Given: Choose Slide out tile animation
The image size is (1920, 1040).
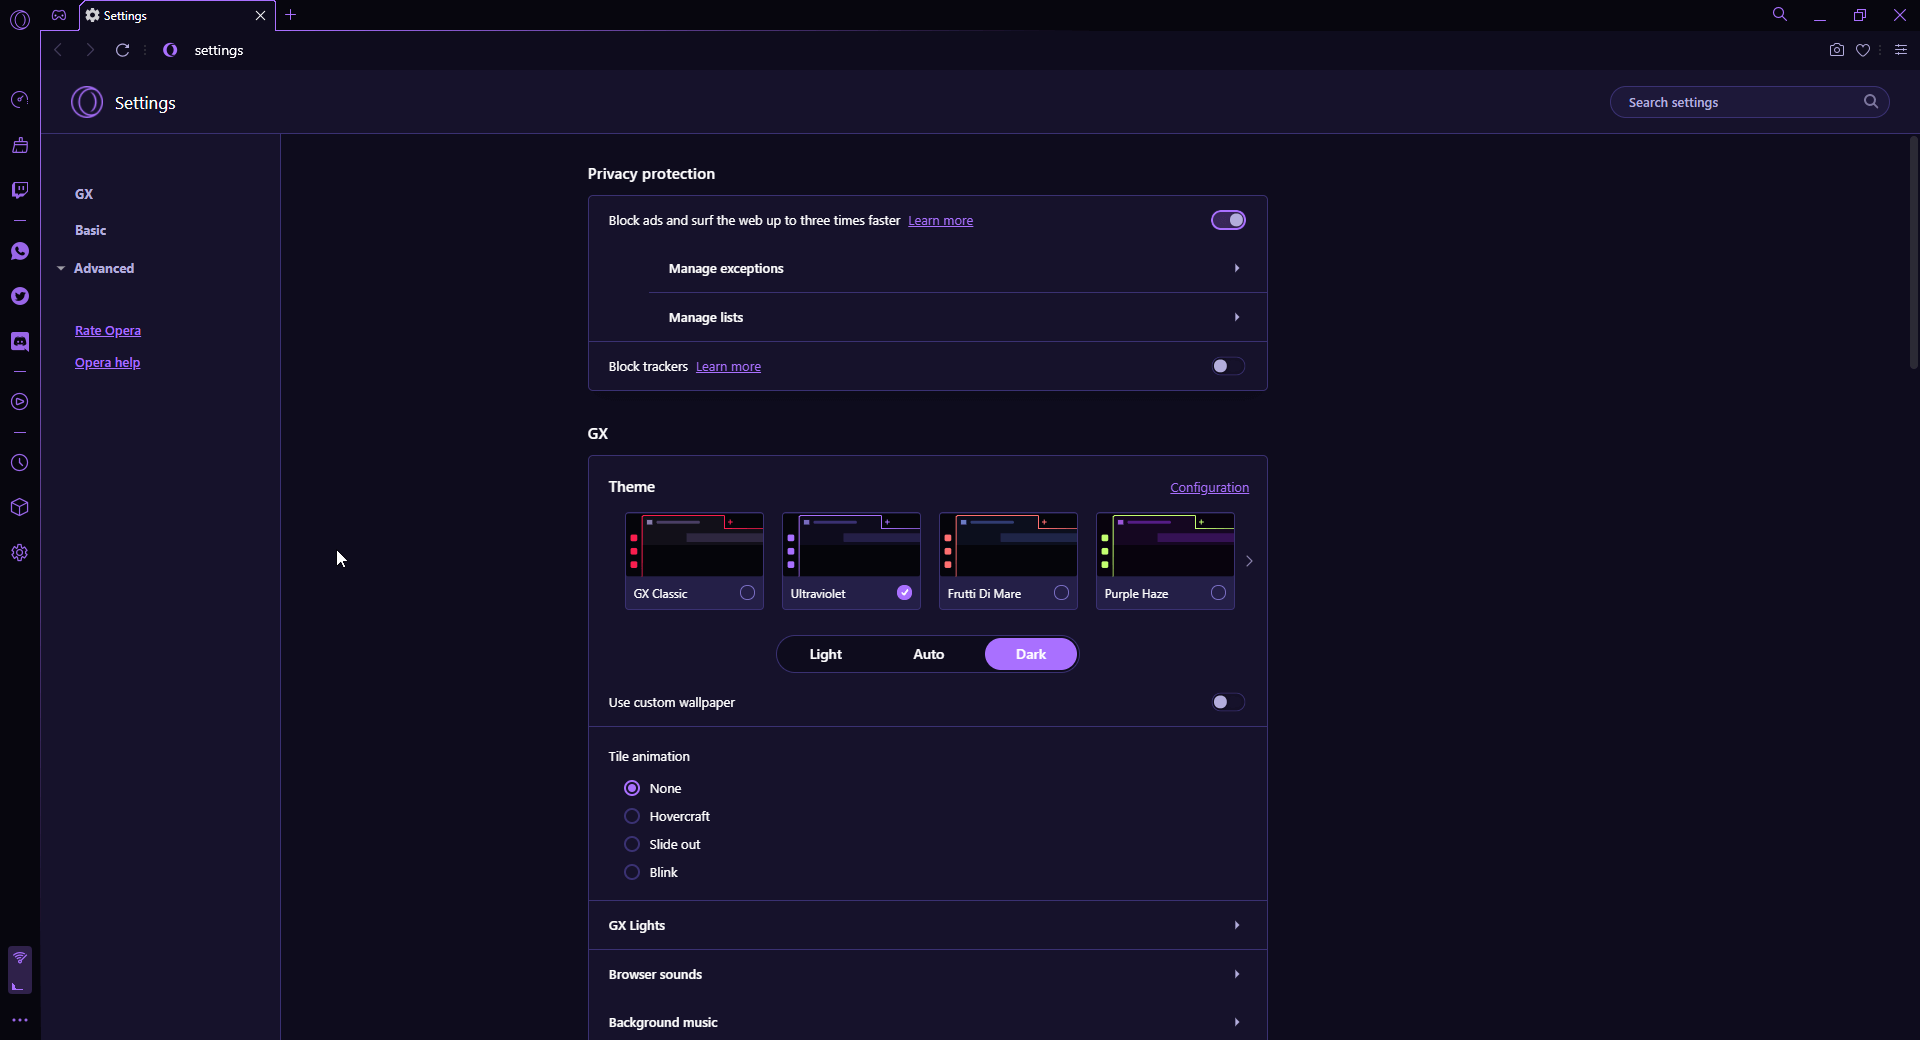Looking at the screenshot, I should coord(632,844).
